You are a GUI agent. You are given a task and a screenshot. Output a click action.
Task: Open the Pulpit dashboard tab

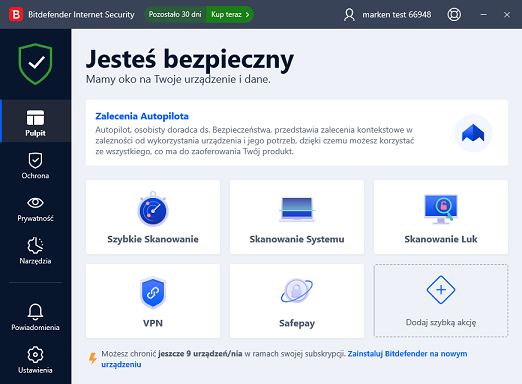click(x=35, y=121)
